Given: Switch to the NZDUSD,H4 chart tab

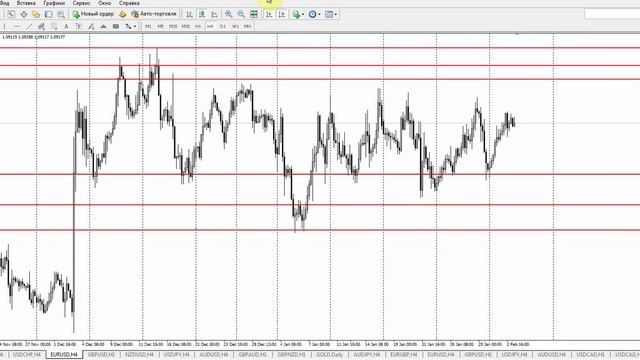Looking at the screenshot, I should (139, 355).
